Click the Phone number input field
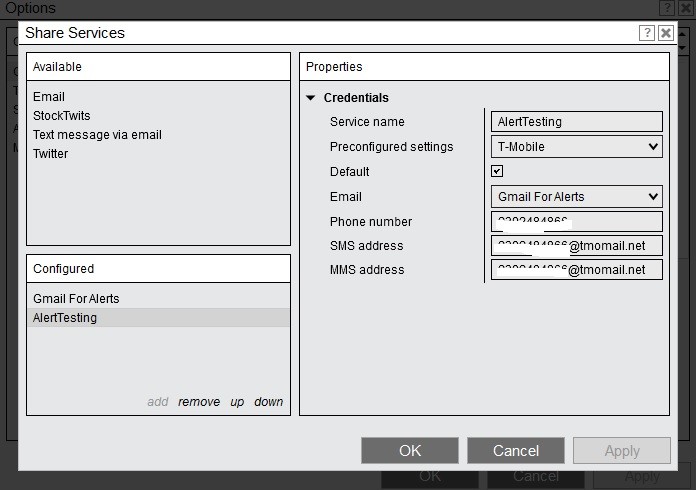 tap(577, 221)
